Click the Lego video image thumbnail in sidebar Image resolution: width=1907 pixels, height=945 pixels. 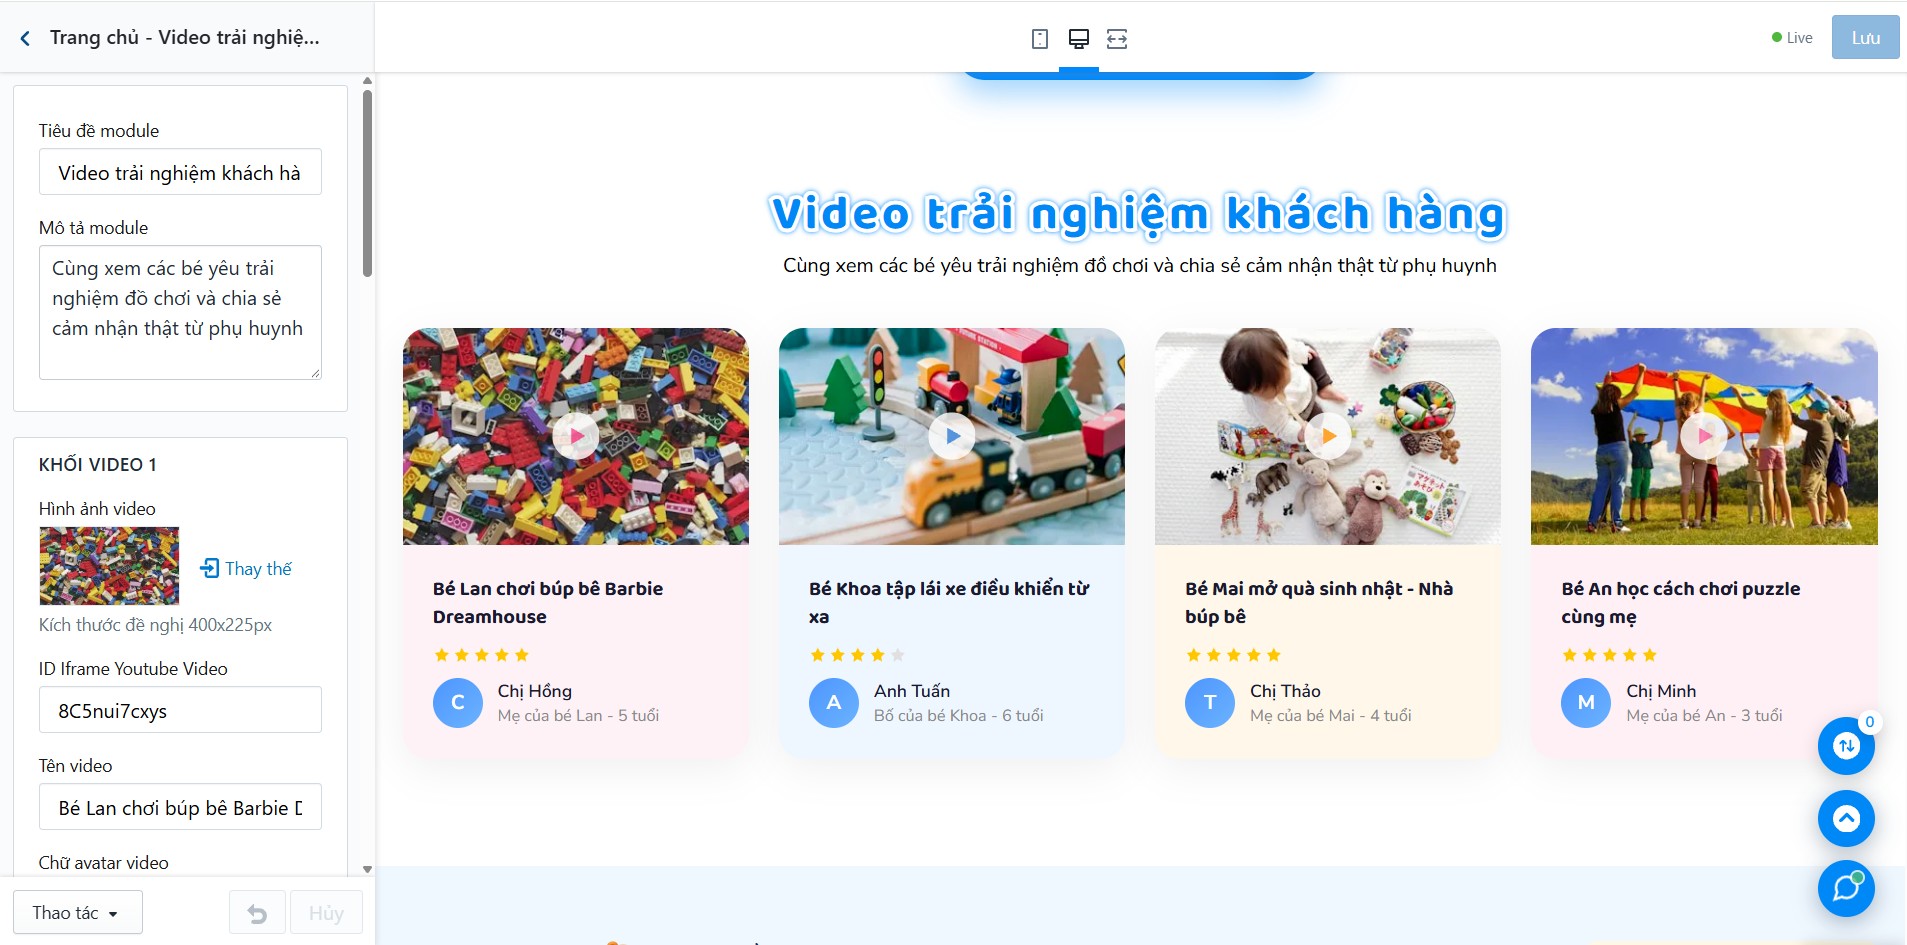coord(109,566)
